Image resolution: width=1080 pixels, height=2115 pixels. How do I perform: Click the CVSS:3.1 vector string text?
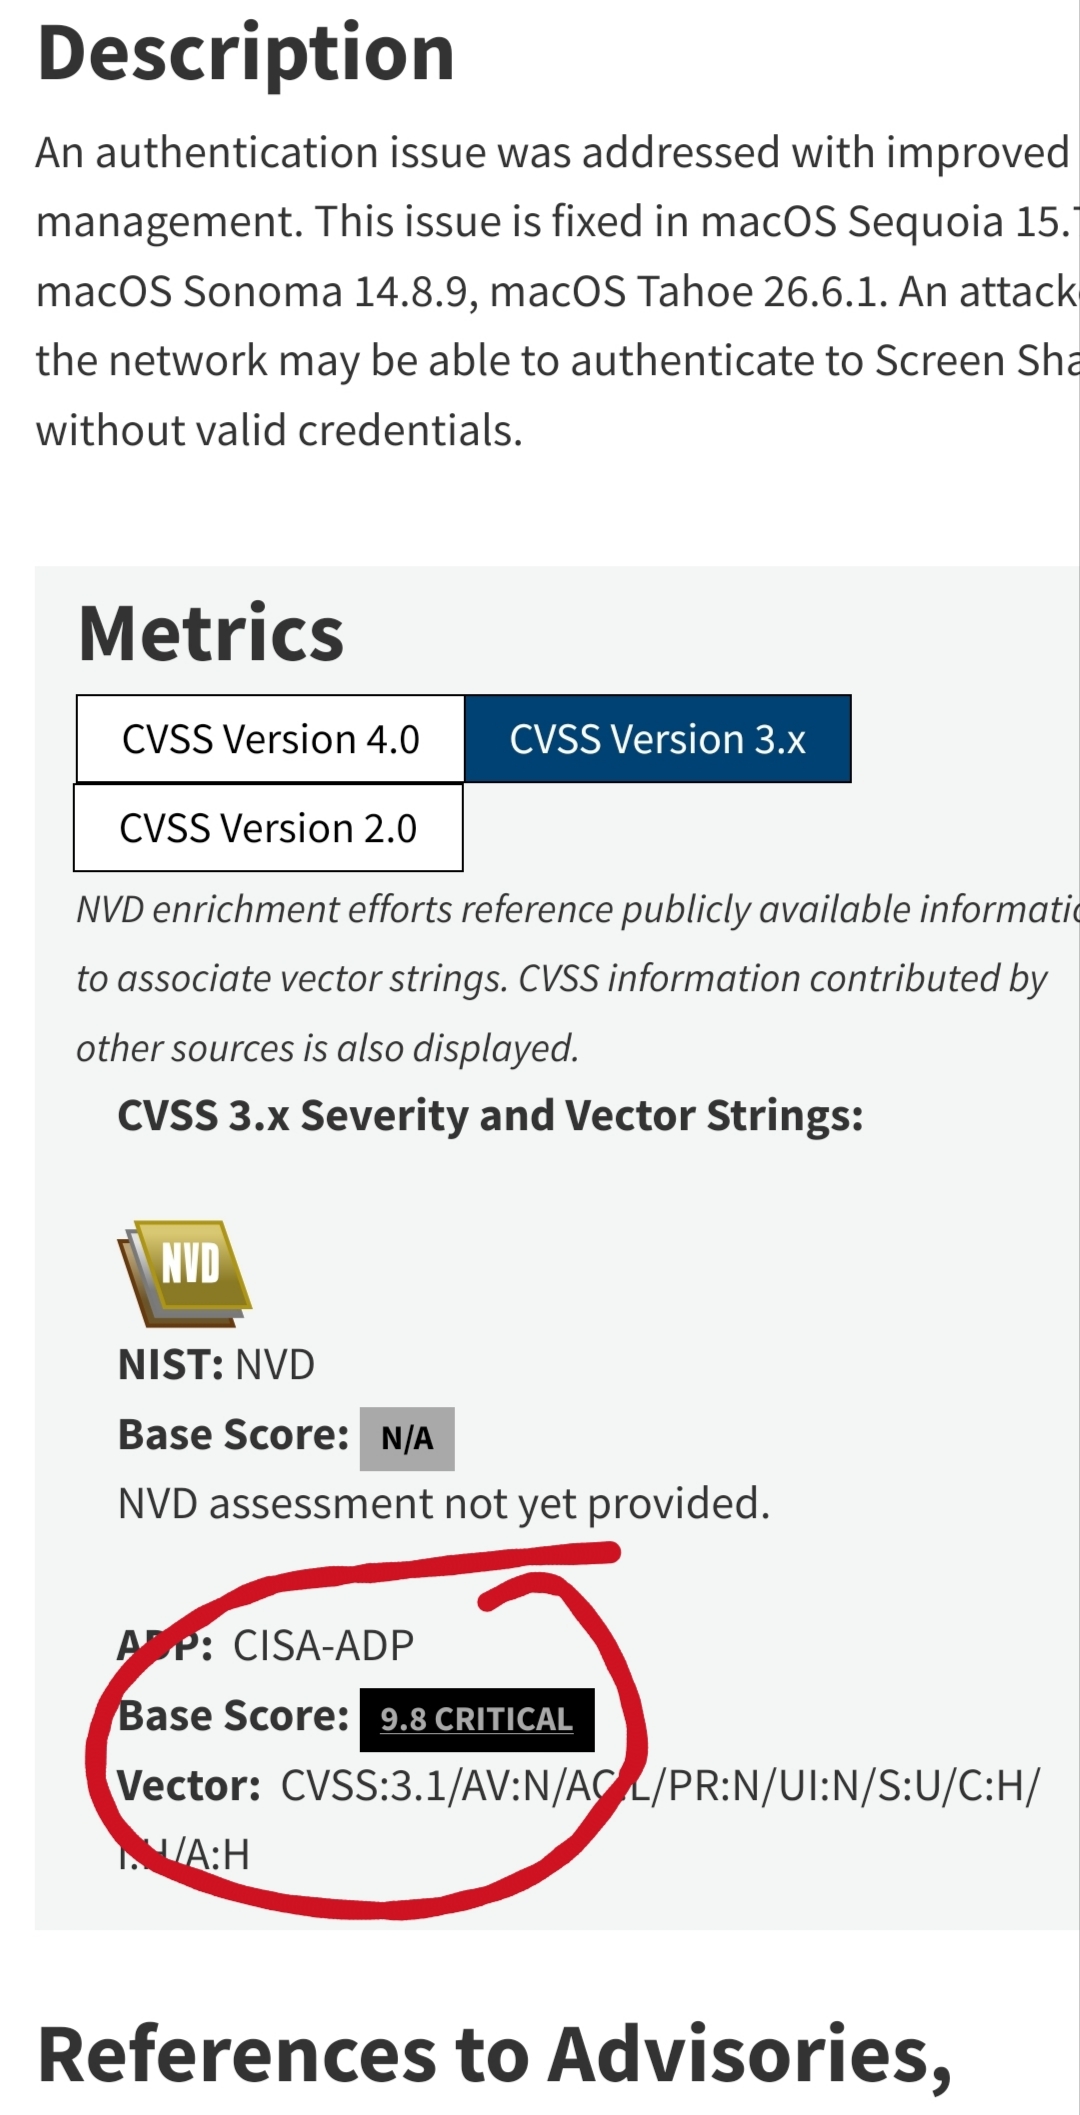point(579,1820)
